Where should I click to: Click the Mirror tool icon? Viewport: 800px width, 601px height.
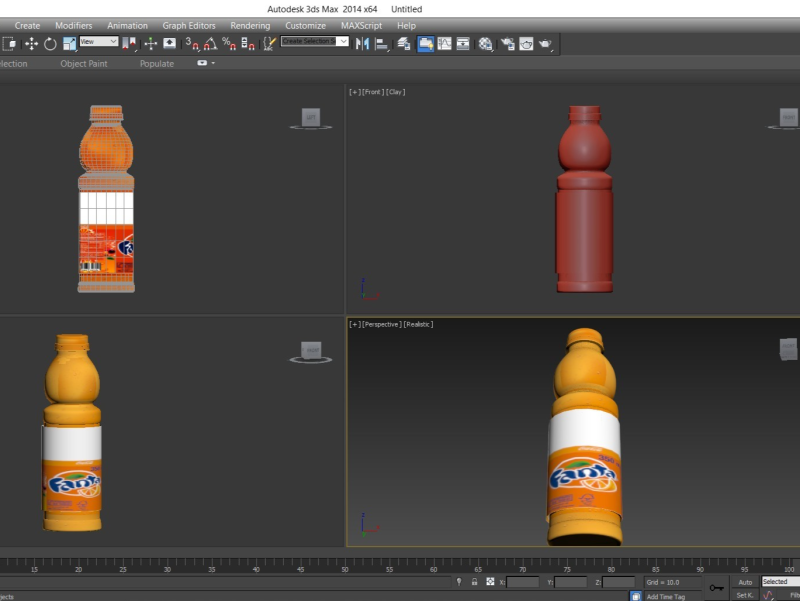[x=362, y=43]
